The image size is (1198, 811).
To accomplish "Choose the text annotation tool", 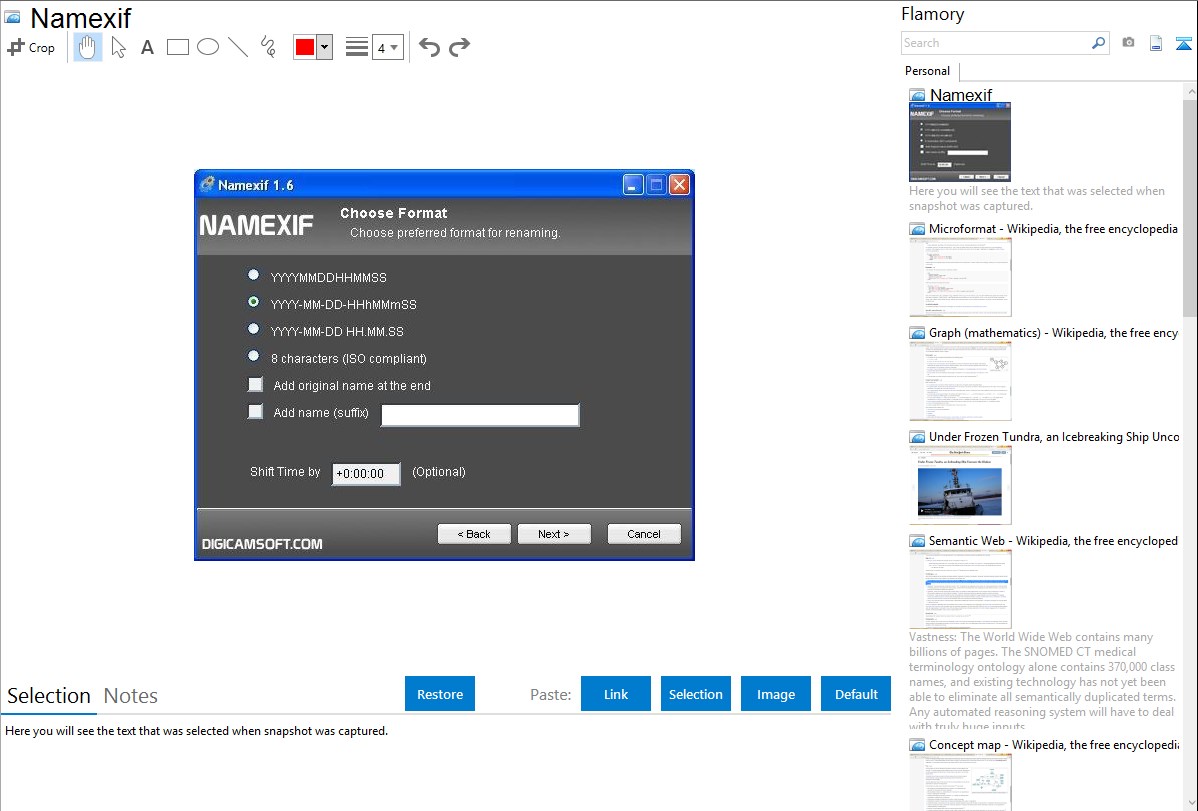I will 147,47.
